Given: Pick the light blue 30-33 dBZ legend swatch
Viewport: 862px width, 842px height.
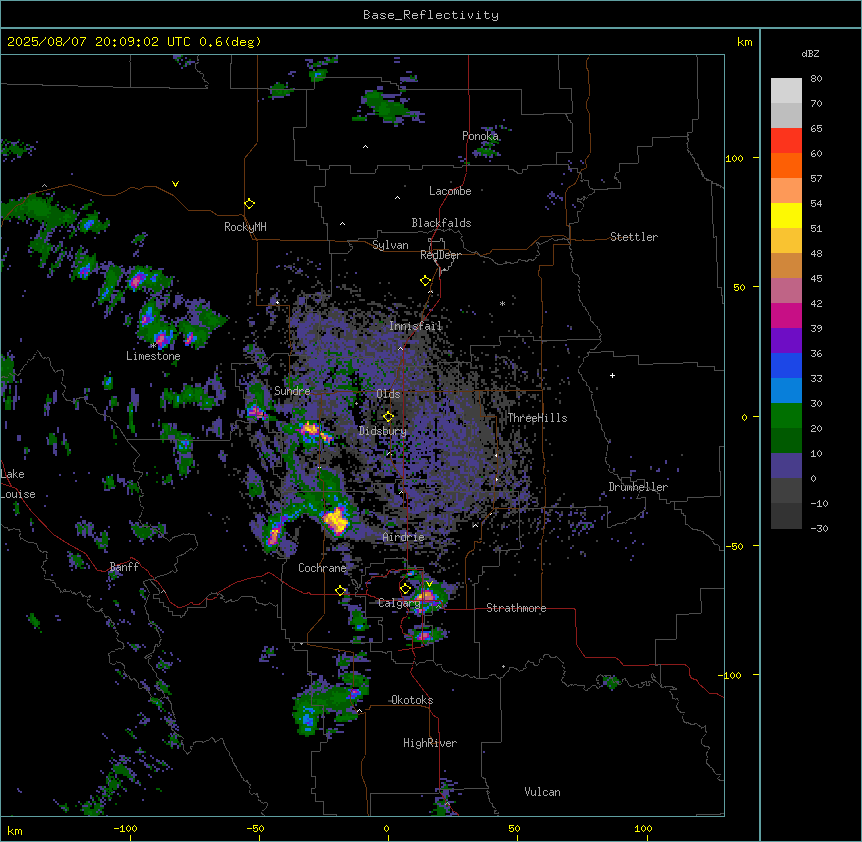Looking at the screenshot, I should coord(786,391).
